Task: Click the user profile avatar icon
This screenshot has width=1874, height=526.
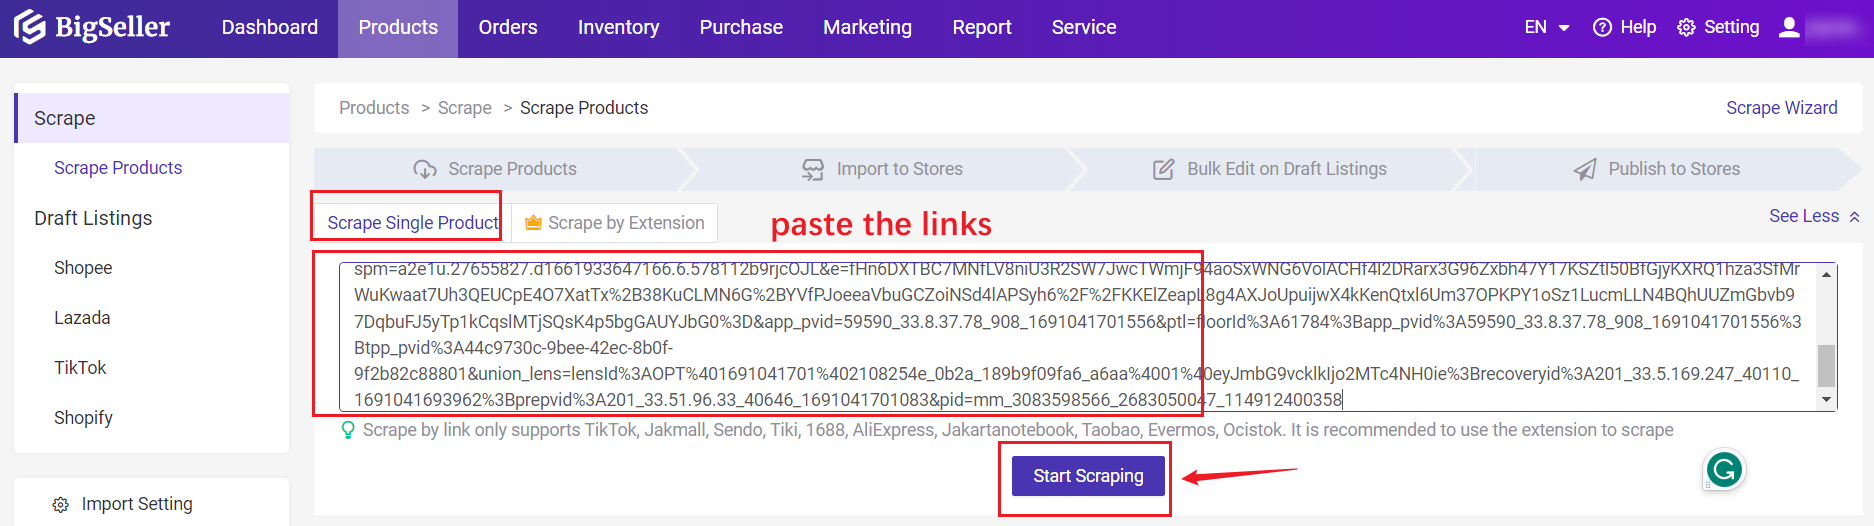Action: point(1789,27)
